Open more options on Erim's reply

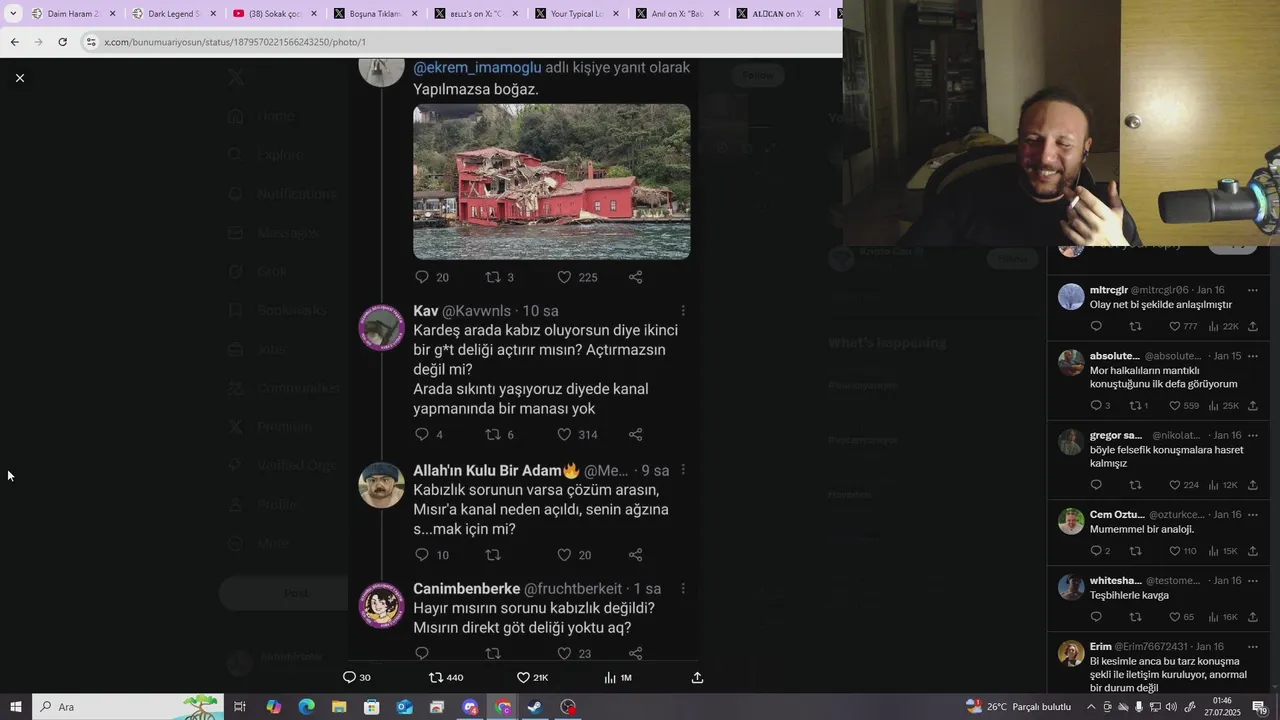[1252, 646]
